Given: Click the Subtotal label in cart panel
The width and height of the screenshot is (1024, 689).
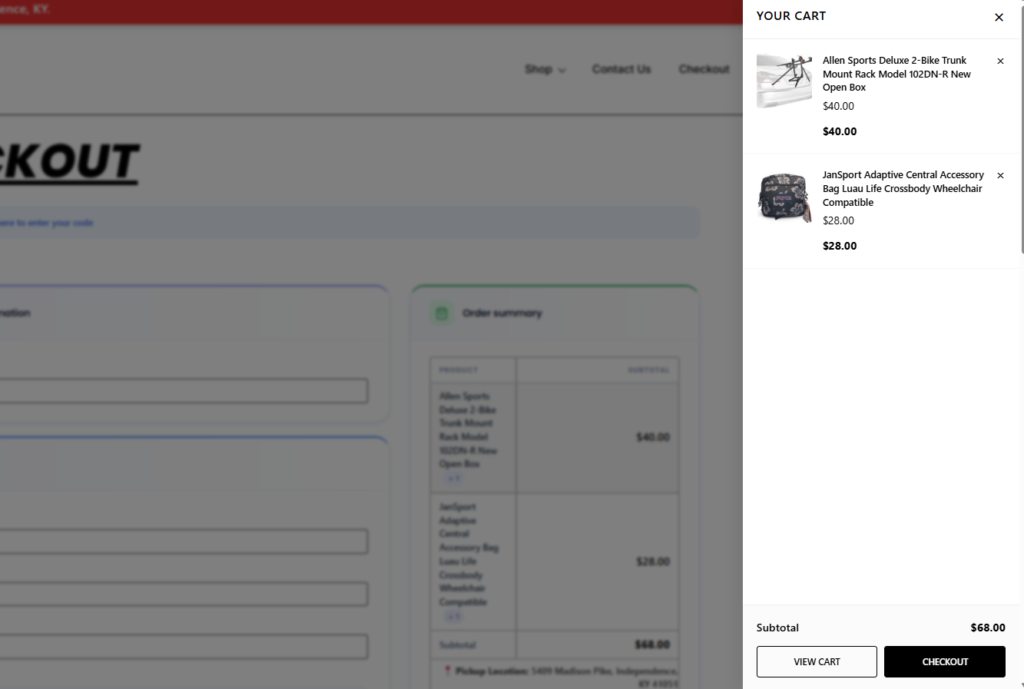Looking at the screenshot, I should click(x=777, y=628).
